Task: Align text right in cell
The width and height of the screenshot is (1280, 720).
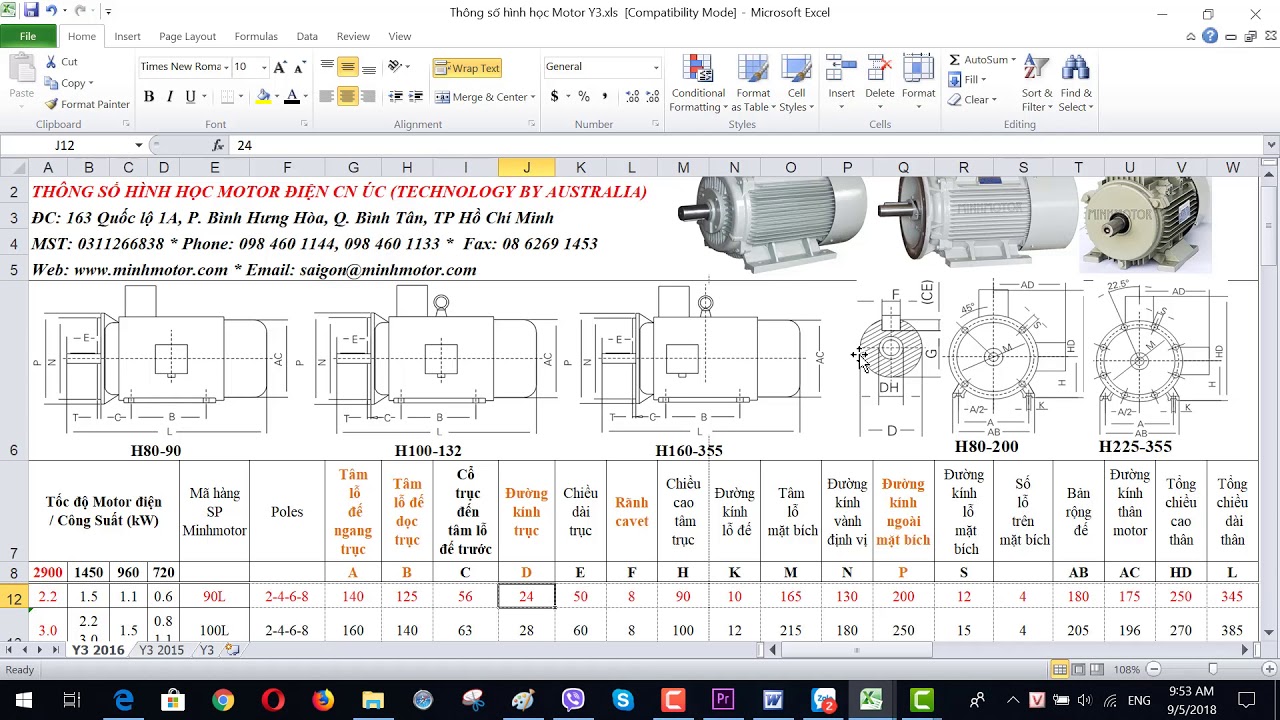Action: 369,97
